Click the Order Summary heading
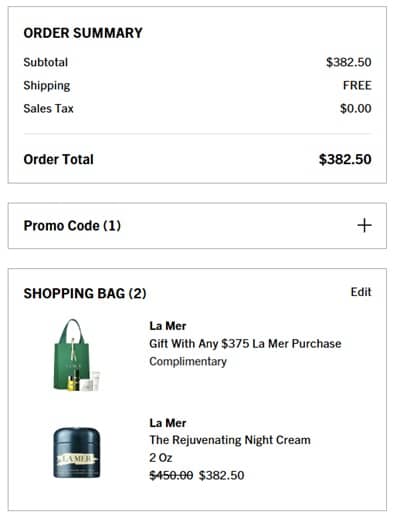400x518 pixels. pos(83,33)
